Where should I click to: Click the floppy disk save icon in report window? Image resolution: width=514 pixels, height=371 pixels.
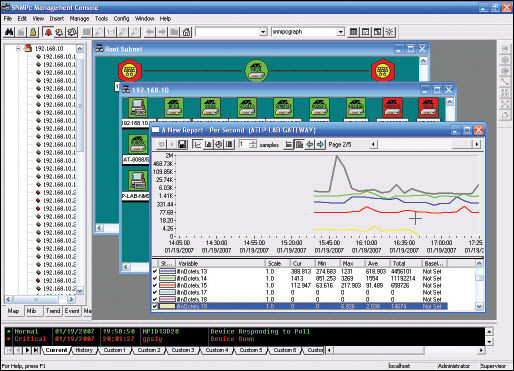click(x=182, y=144)
